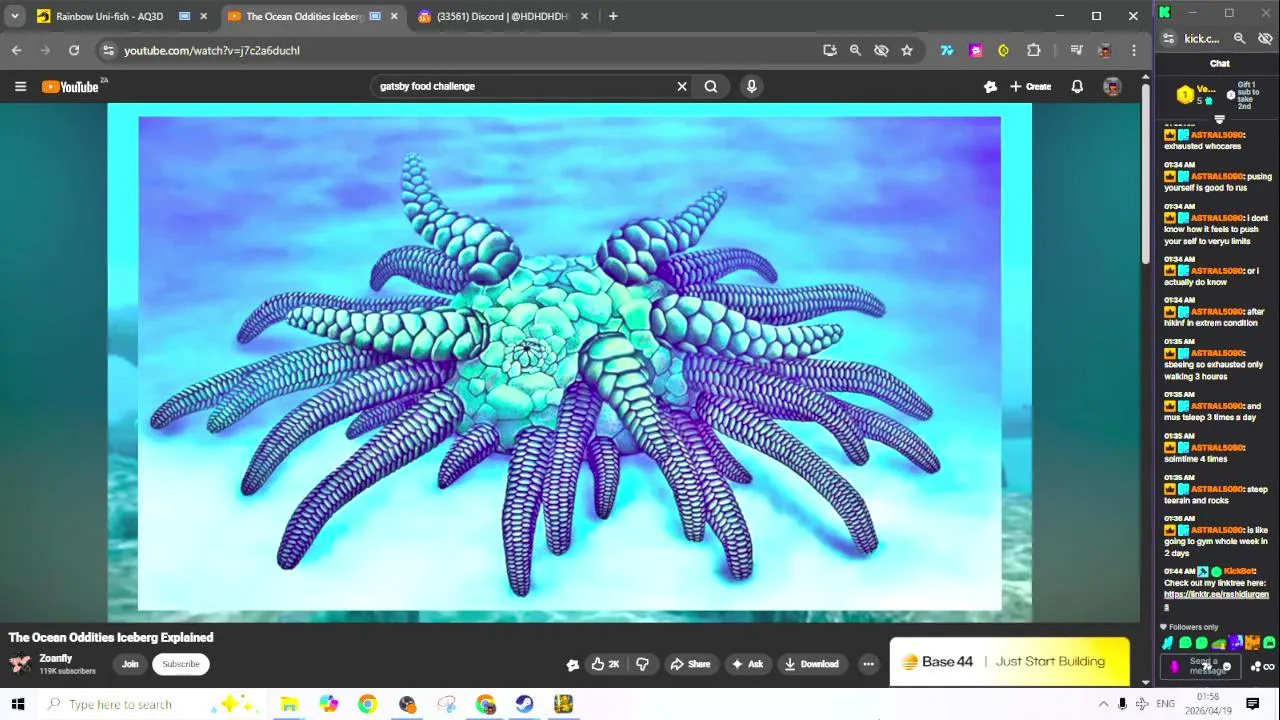View site information icon in address bar
Viewport: 1280px width, 720px height.
coord(109,50)
